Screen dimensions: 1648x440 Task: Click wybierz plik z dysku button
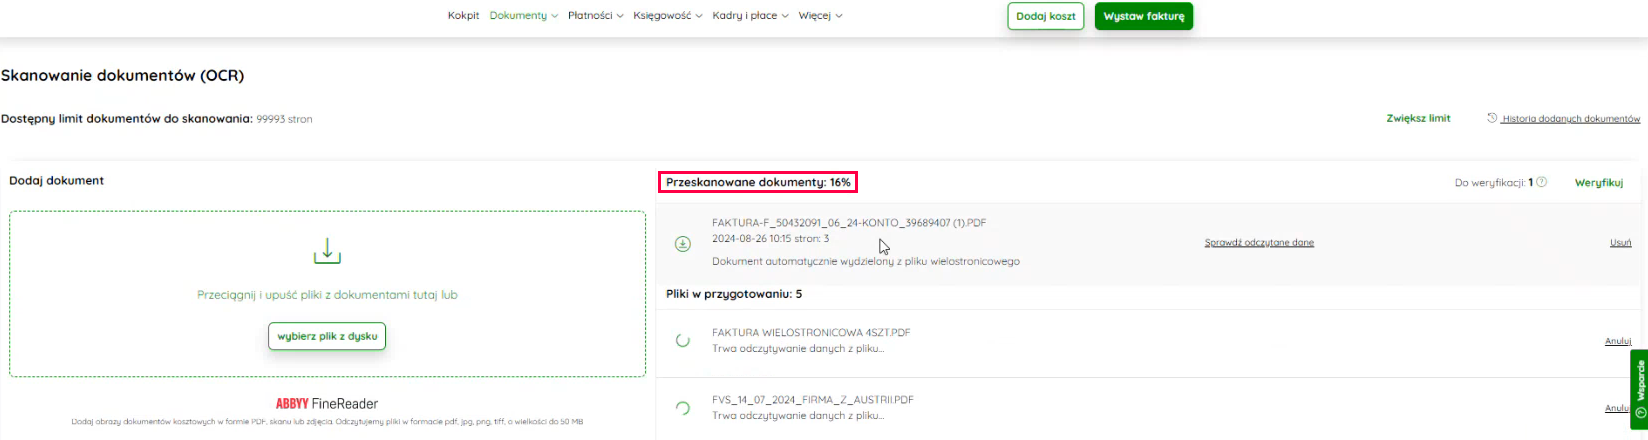327,336
